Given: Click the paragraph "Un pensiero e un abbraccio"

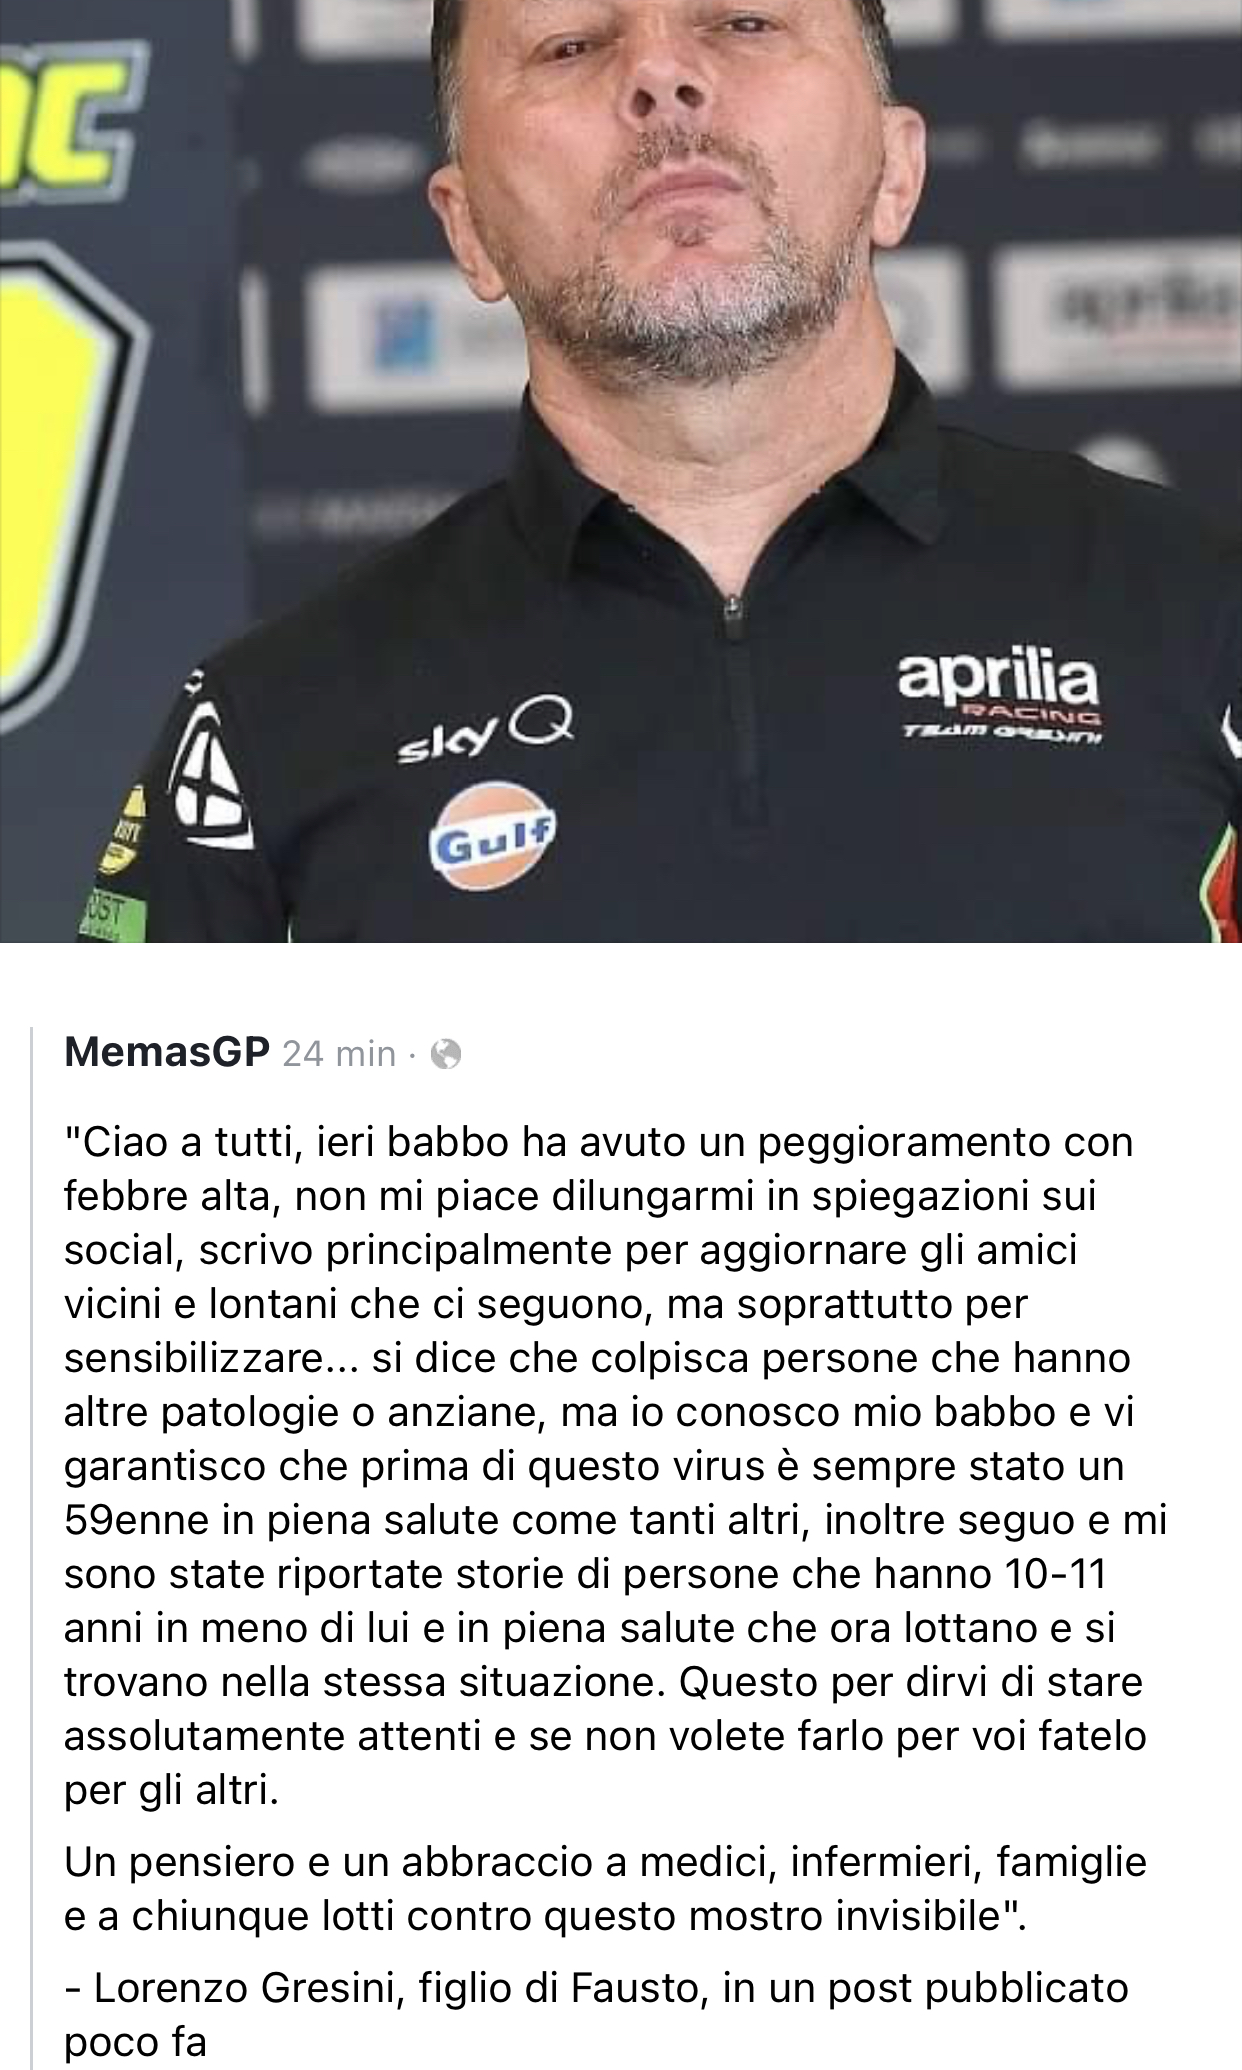Looking at the screenshot, I should click(x=605, y=1889).
